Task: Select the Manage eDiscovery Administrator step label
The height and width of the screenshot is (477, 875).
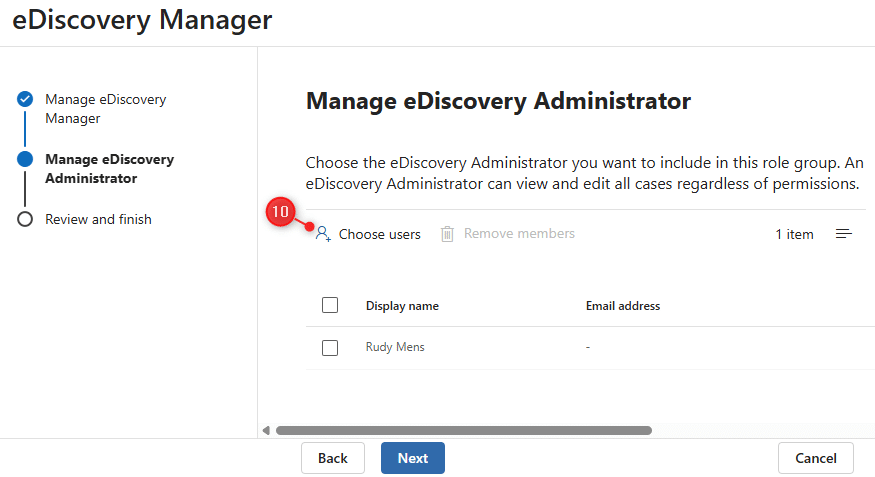Action: [x=109, y=169]
